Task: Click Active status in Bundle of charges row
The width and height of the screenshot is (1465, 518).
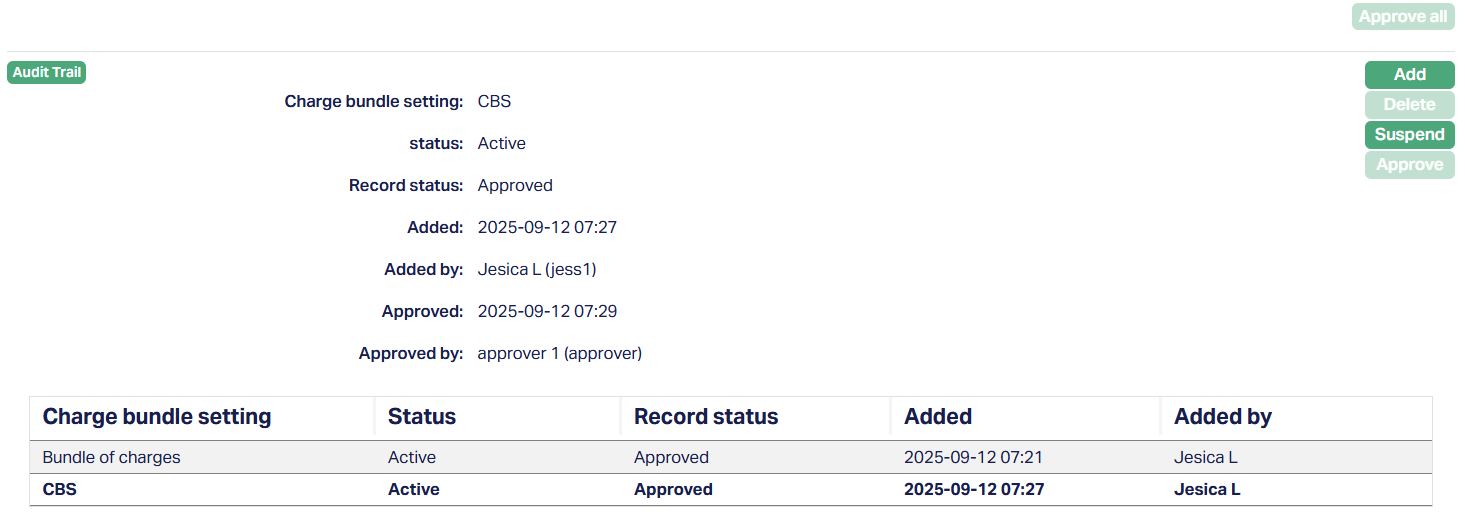Action: (412, 458)
